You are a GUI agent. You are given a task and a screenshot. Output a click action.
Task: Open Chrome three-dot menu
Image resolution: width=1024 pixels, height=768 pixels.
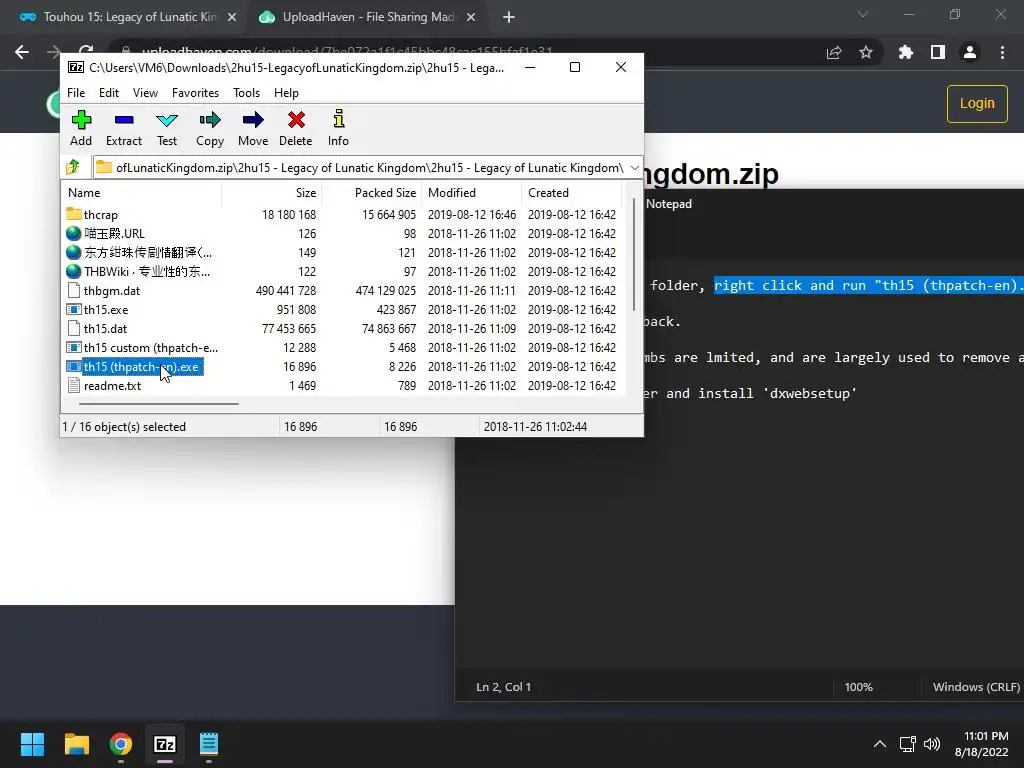pyautogui.click(x=1002, y=52)
